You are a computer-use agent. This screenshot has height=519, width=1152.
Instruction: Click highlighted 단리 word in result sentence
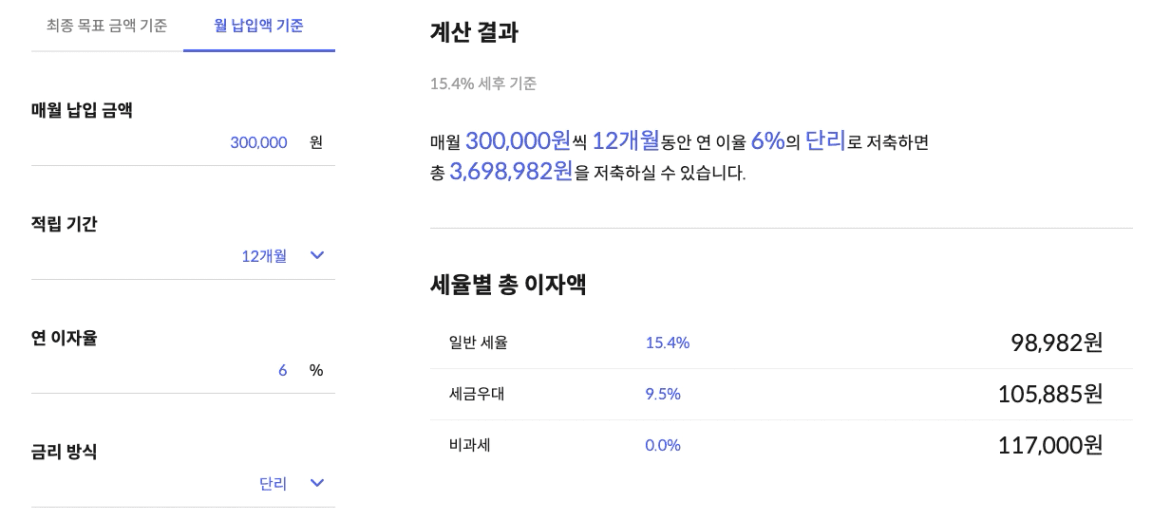point(825,141)
